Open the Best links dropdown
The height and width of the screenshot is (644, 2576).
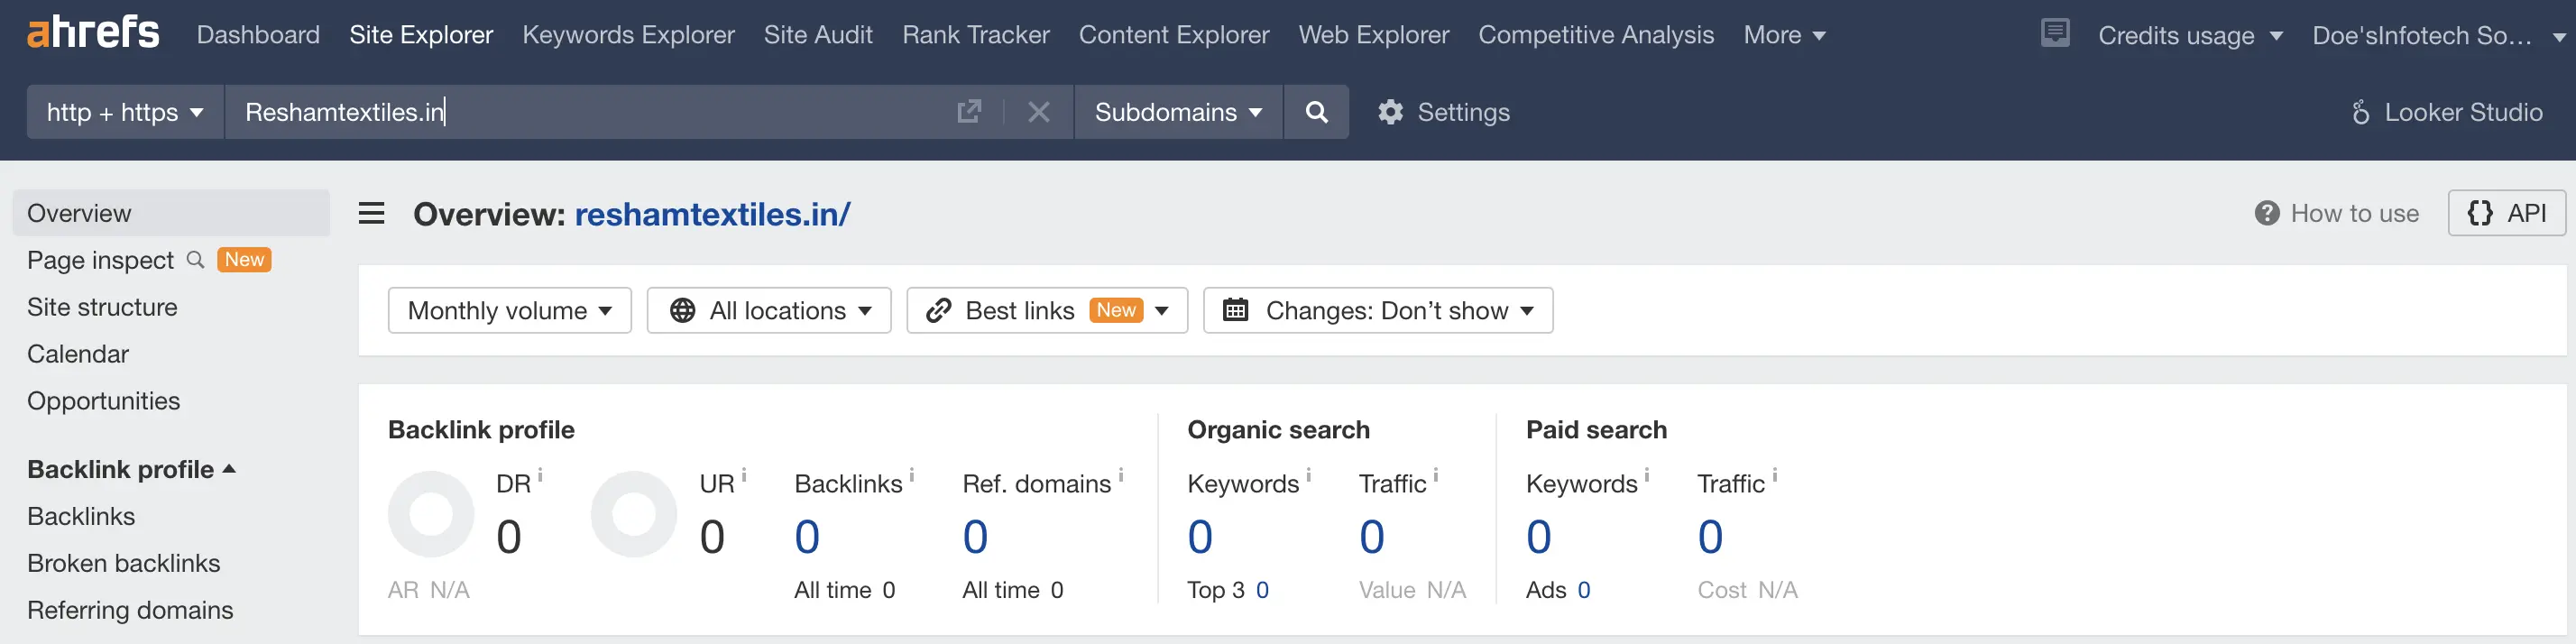(x=1046, y=310)
